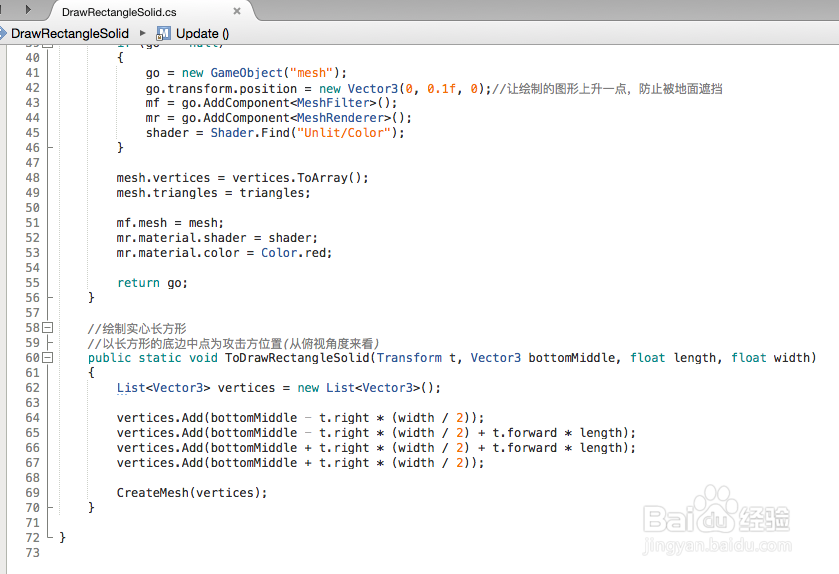Click the Shader.Find call on line 45

(307, 133)
